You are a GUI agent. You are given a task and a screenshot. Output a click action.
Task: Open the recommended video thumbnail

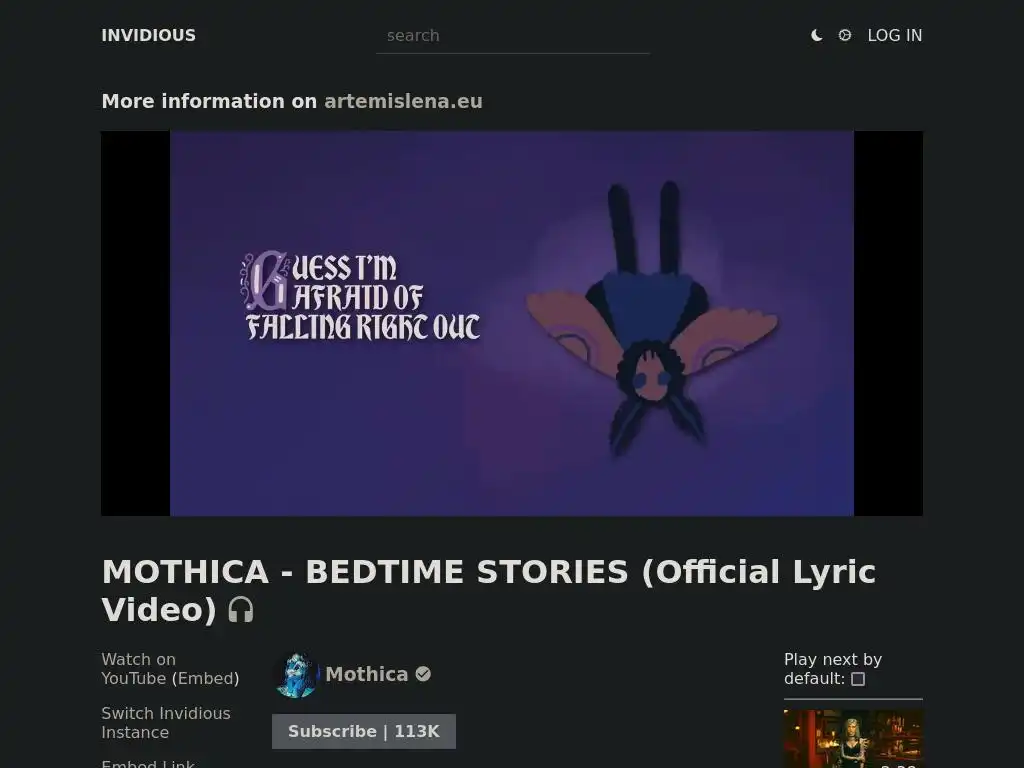[x=853, y=739]
